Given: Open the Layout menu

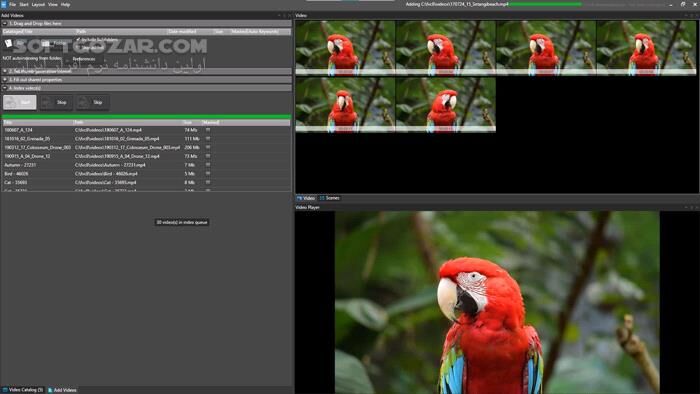Looking at the screenshot, I should point(38,4).
